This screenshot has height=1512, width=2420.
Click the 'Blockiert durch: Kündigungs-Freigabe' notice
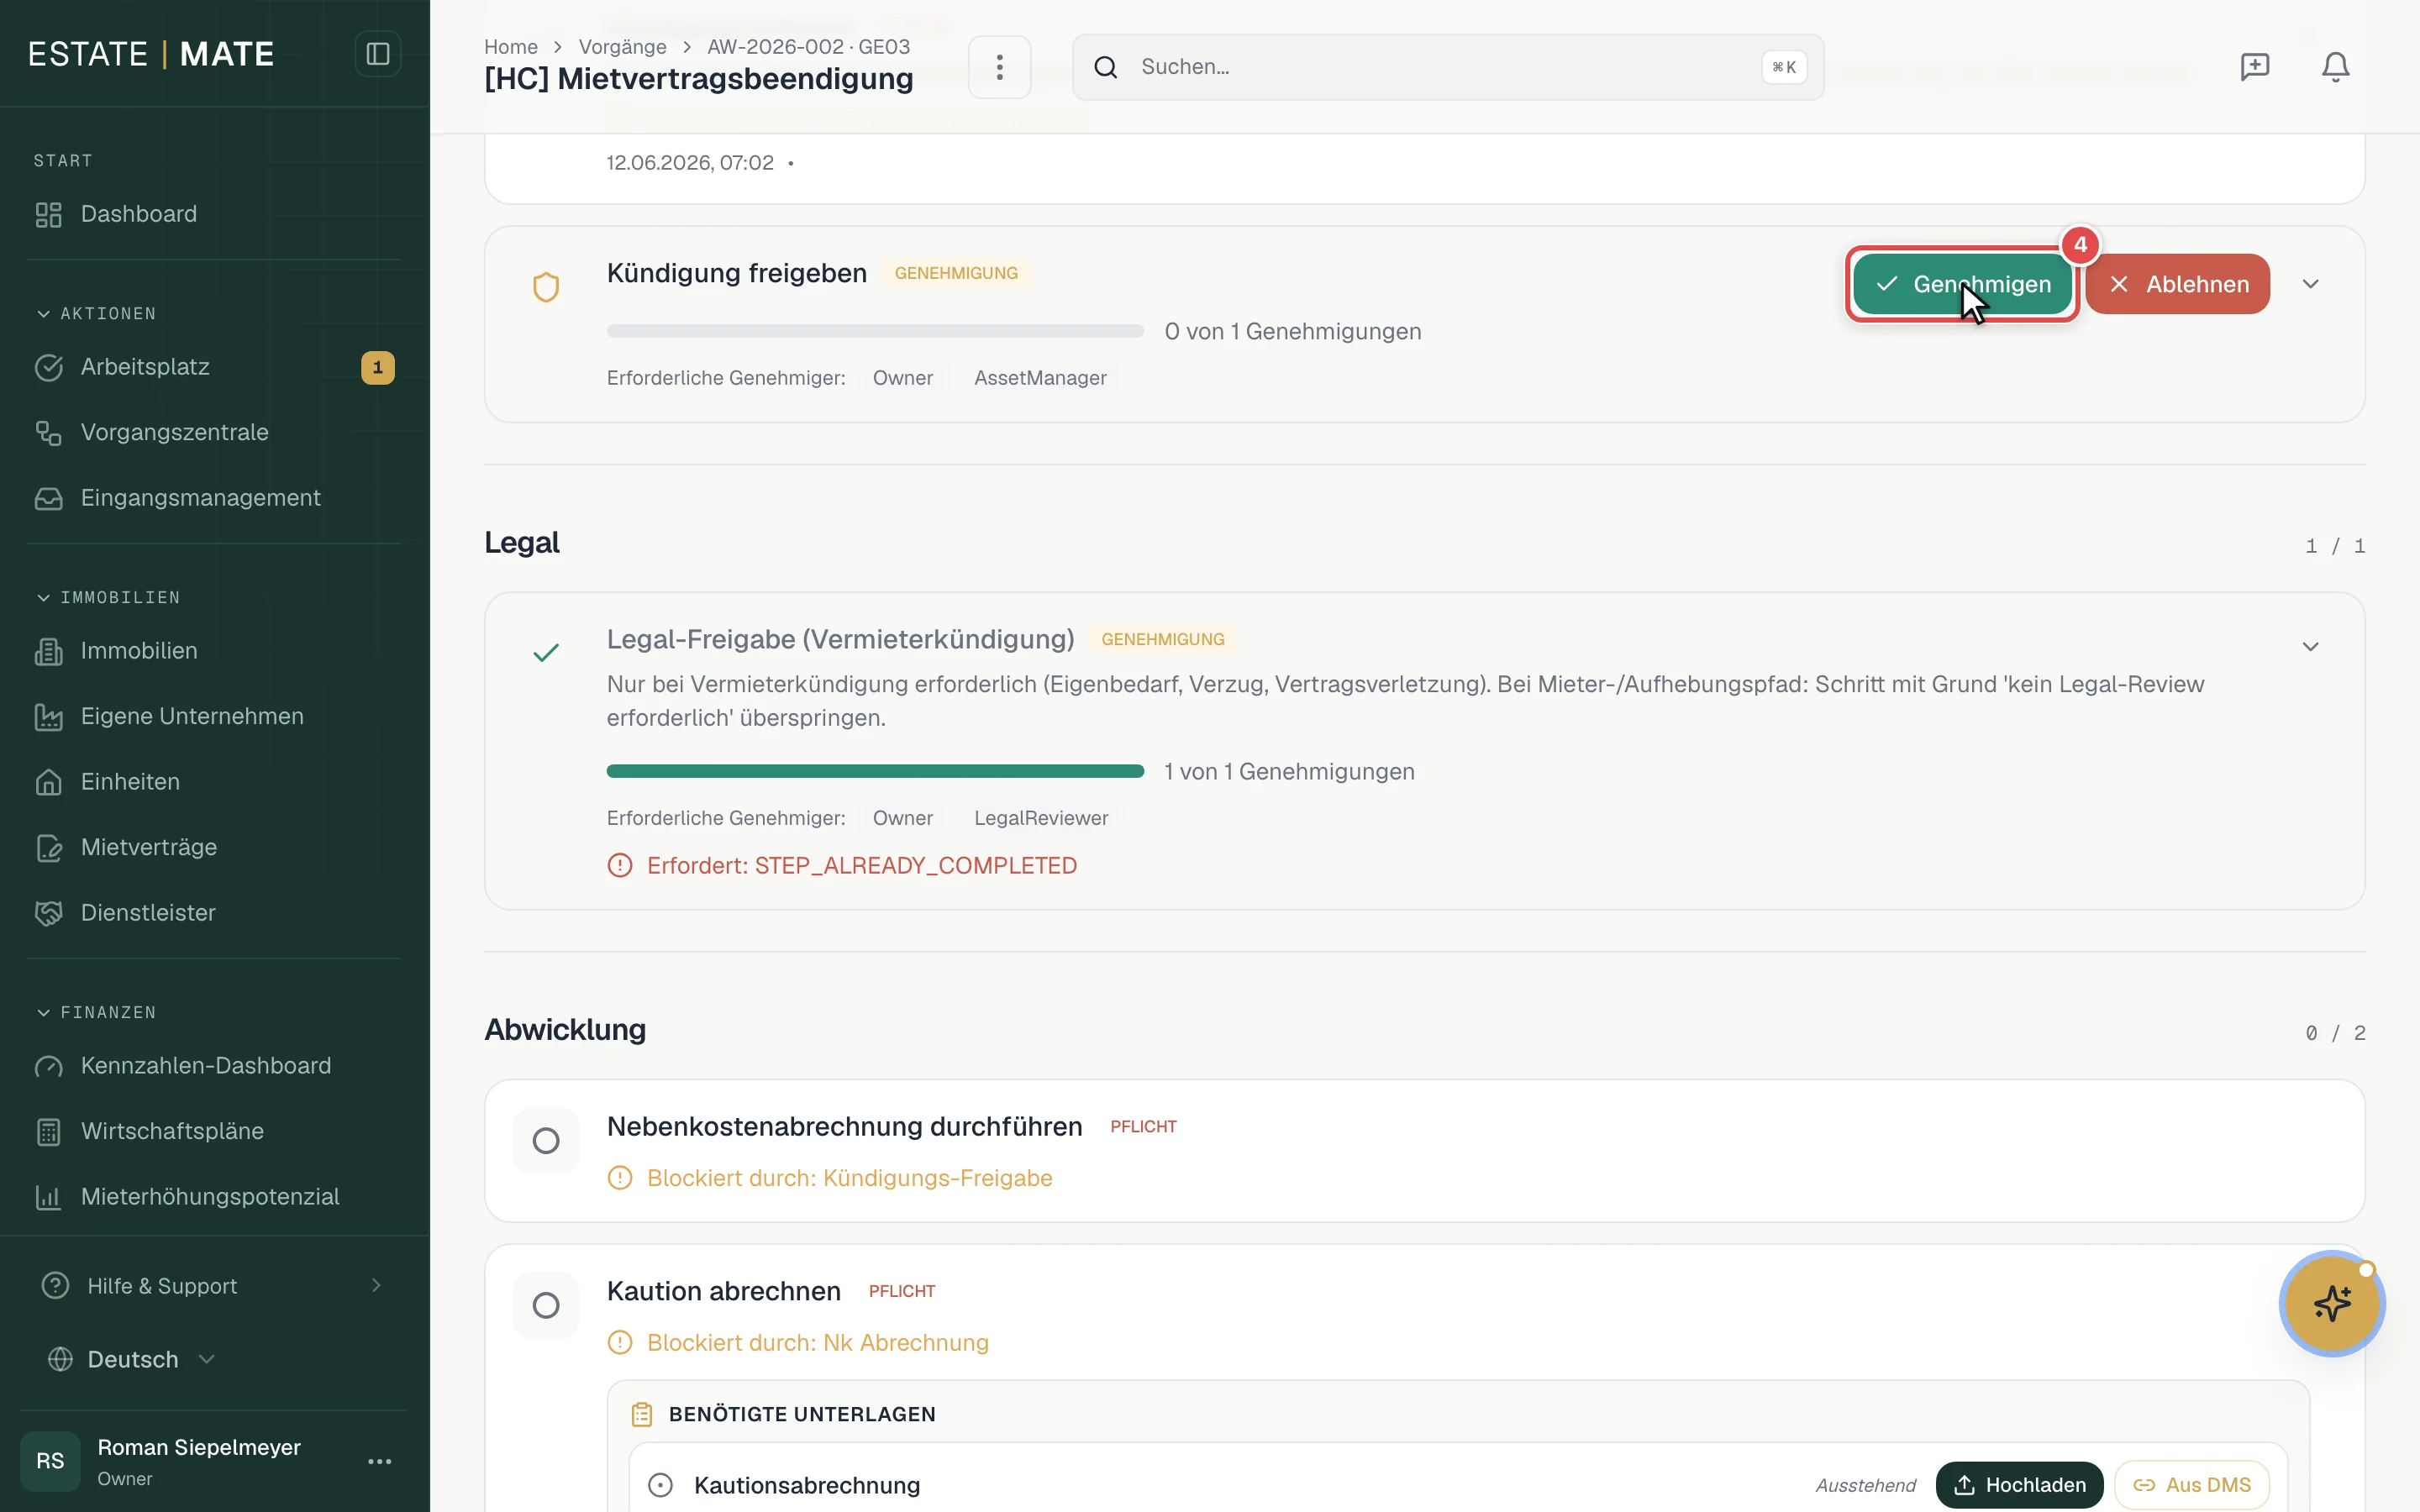(830, 1178)
